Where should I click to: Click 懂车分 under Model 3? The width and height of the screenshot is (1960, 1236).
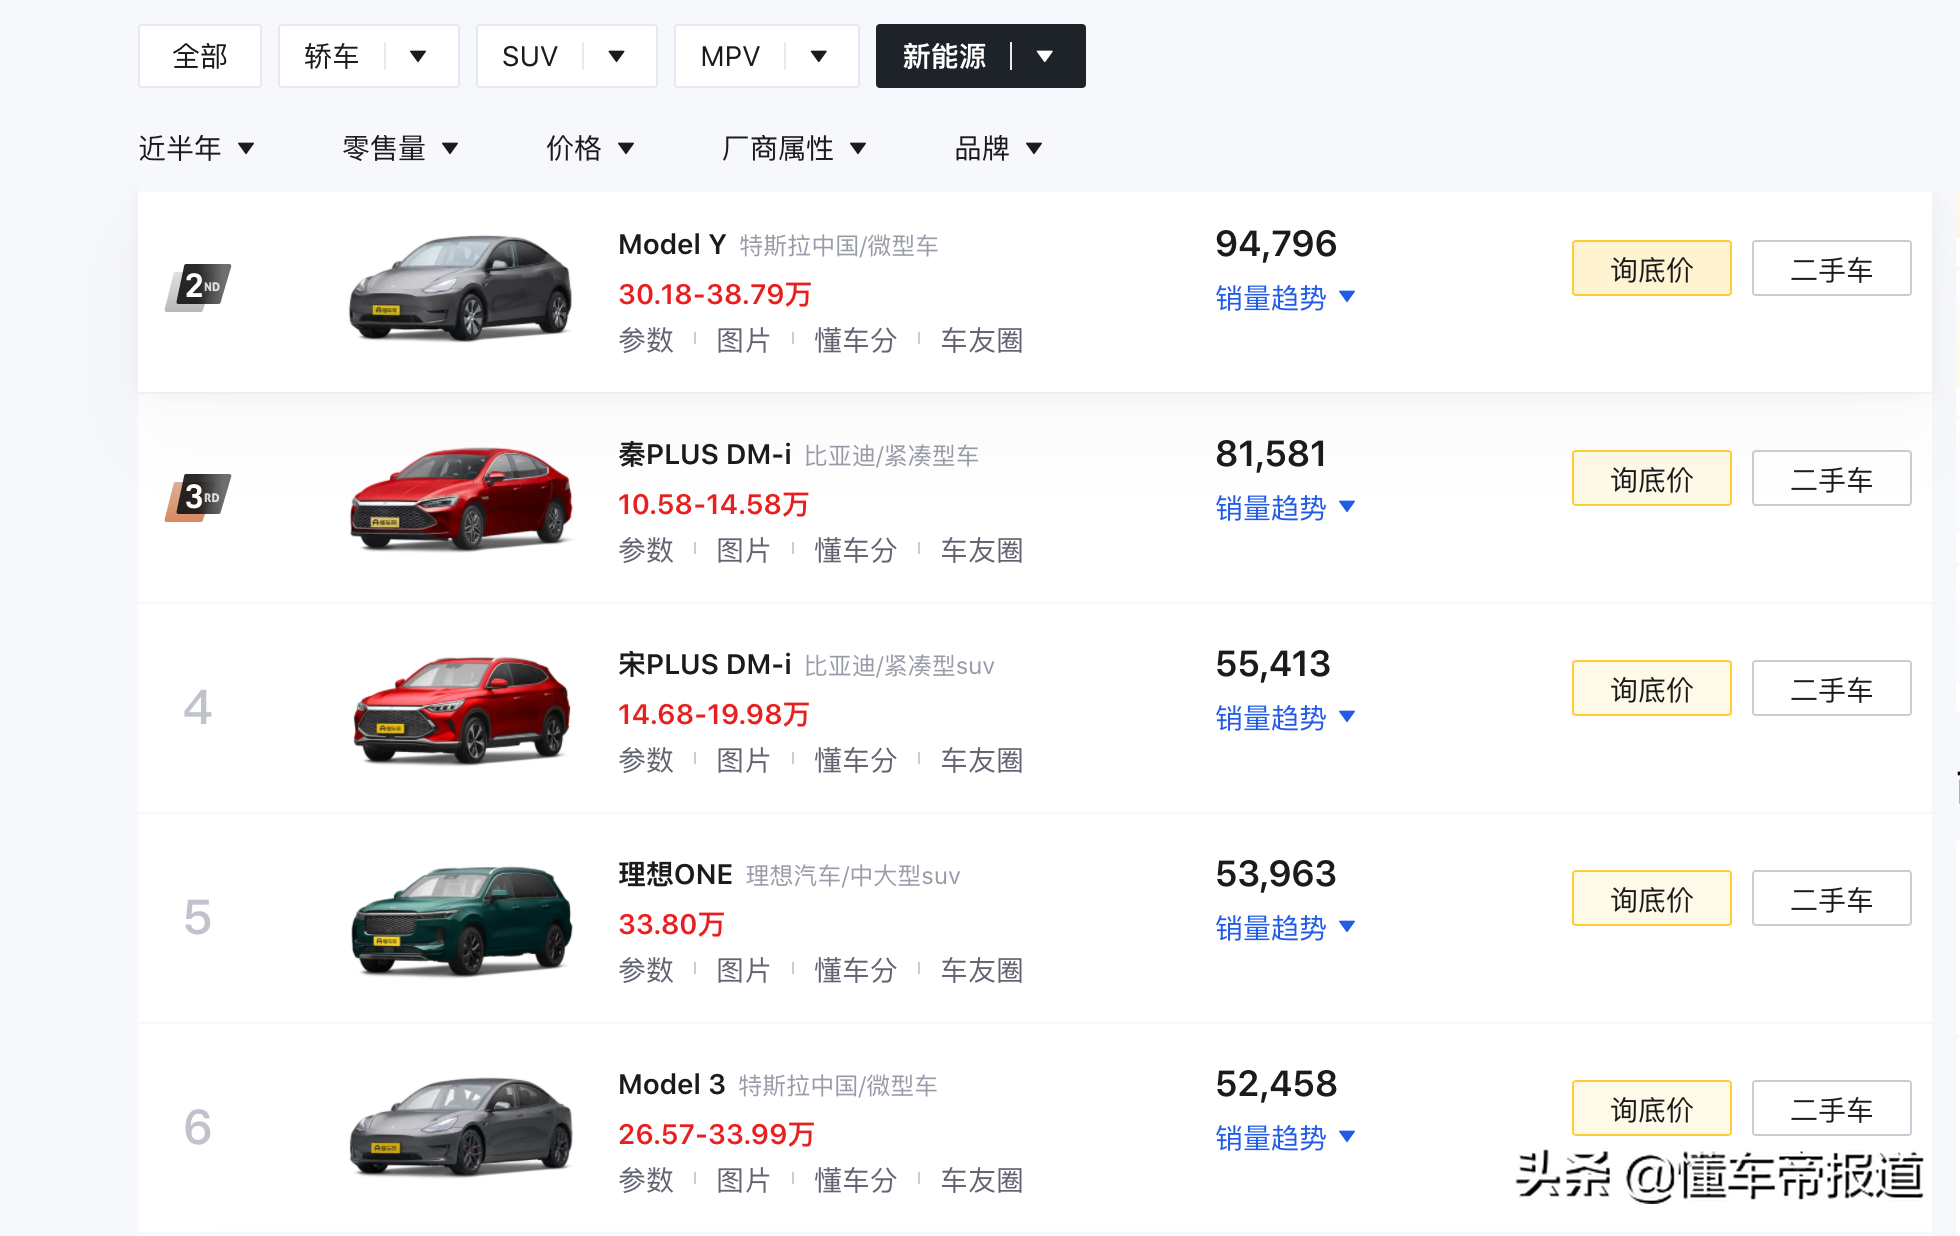(x=855, y=1181)
